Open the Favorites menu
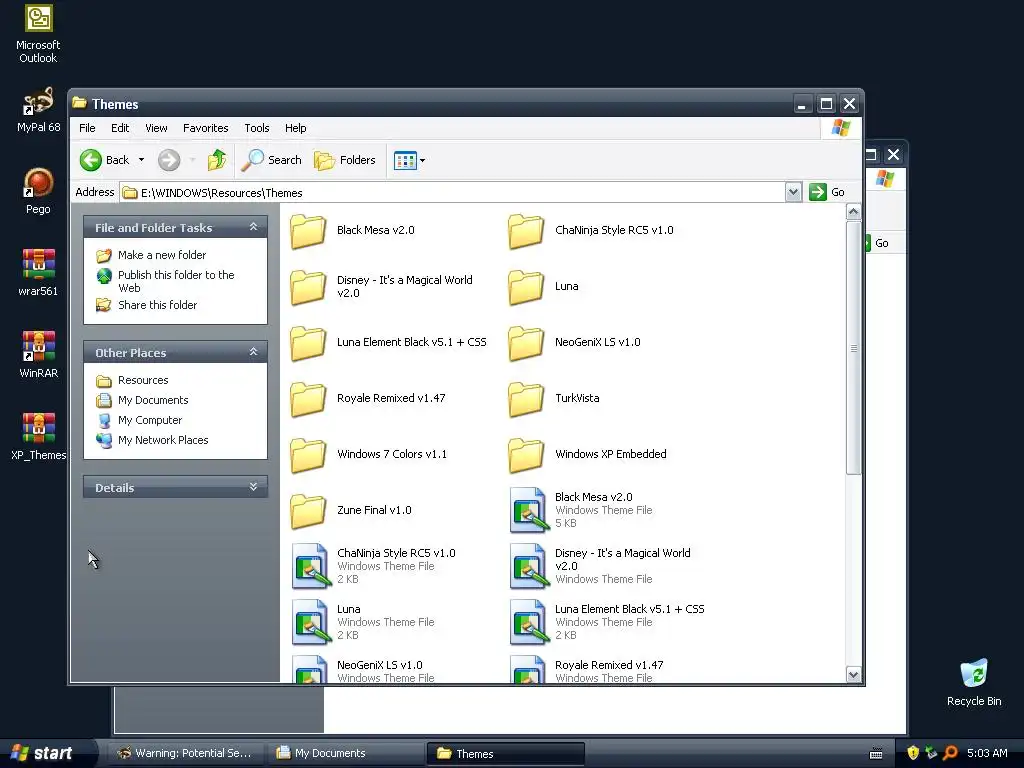This screenshot has width=1024, height=768. pyautogui.click(x=206, y=128)
